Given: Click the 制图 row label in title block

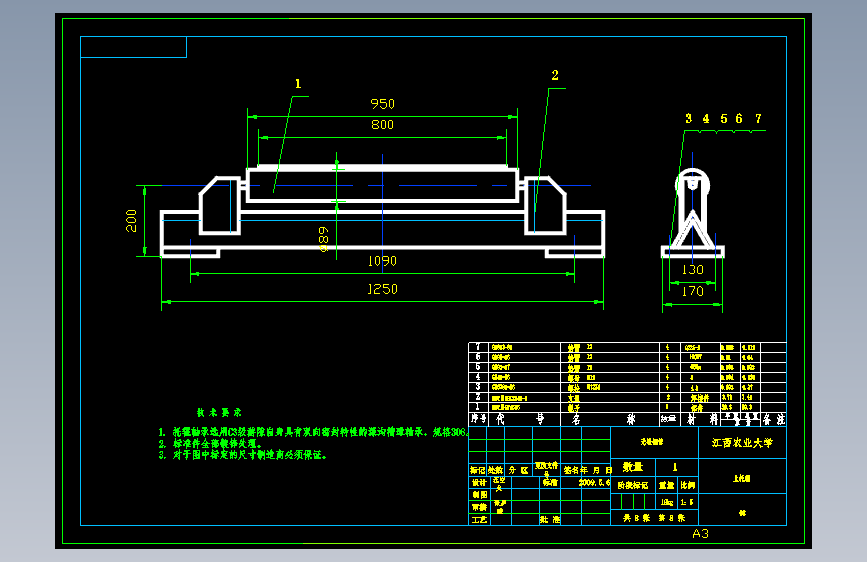Looking at the screenshot, I should (x=479, y=495).
